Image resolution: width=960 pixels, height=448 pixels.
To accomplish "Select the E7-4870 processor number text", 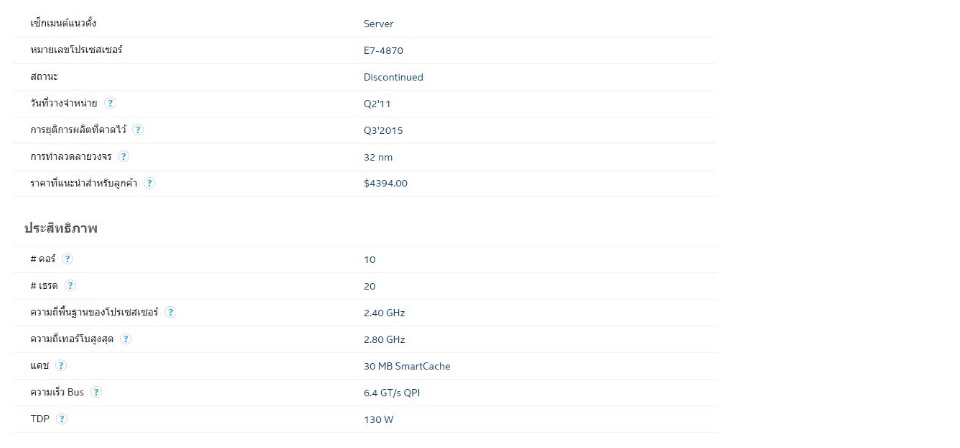I will pyautogui.click(x=383, y=51).
